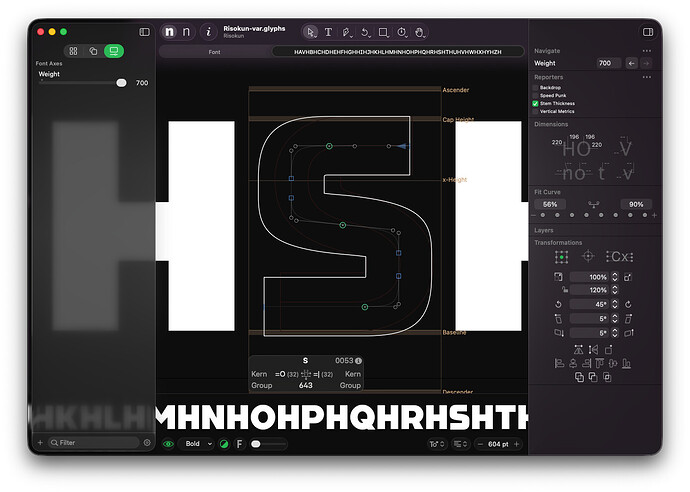The height and width of the screenshot is (492, 690).
Task: Click Fit Curve handle icon
Action: [x=593, y=204]
